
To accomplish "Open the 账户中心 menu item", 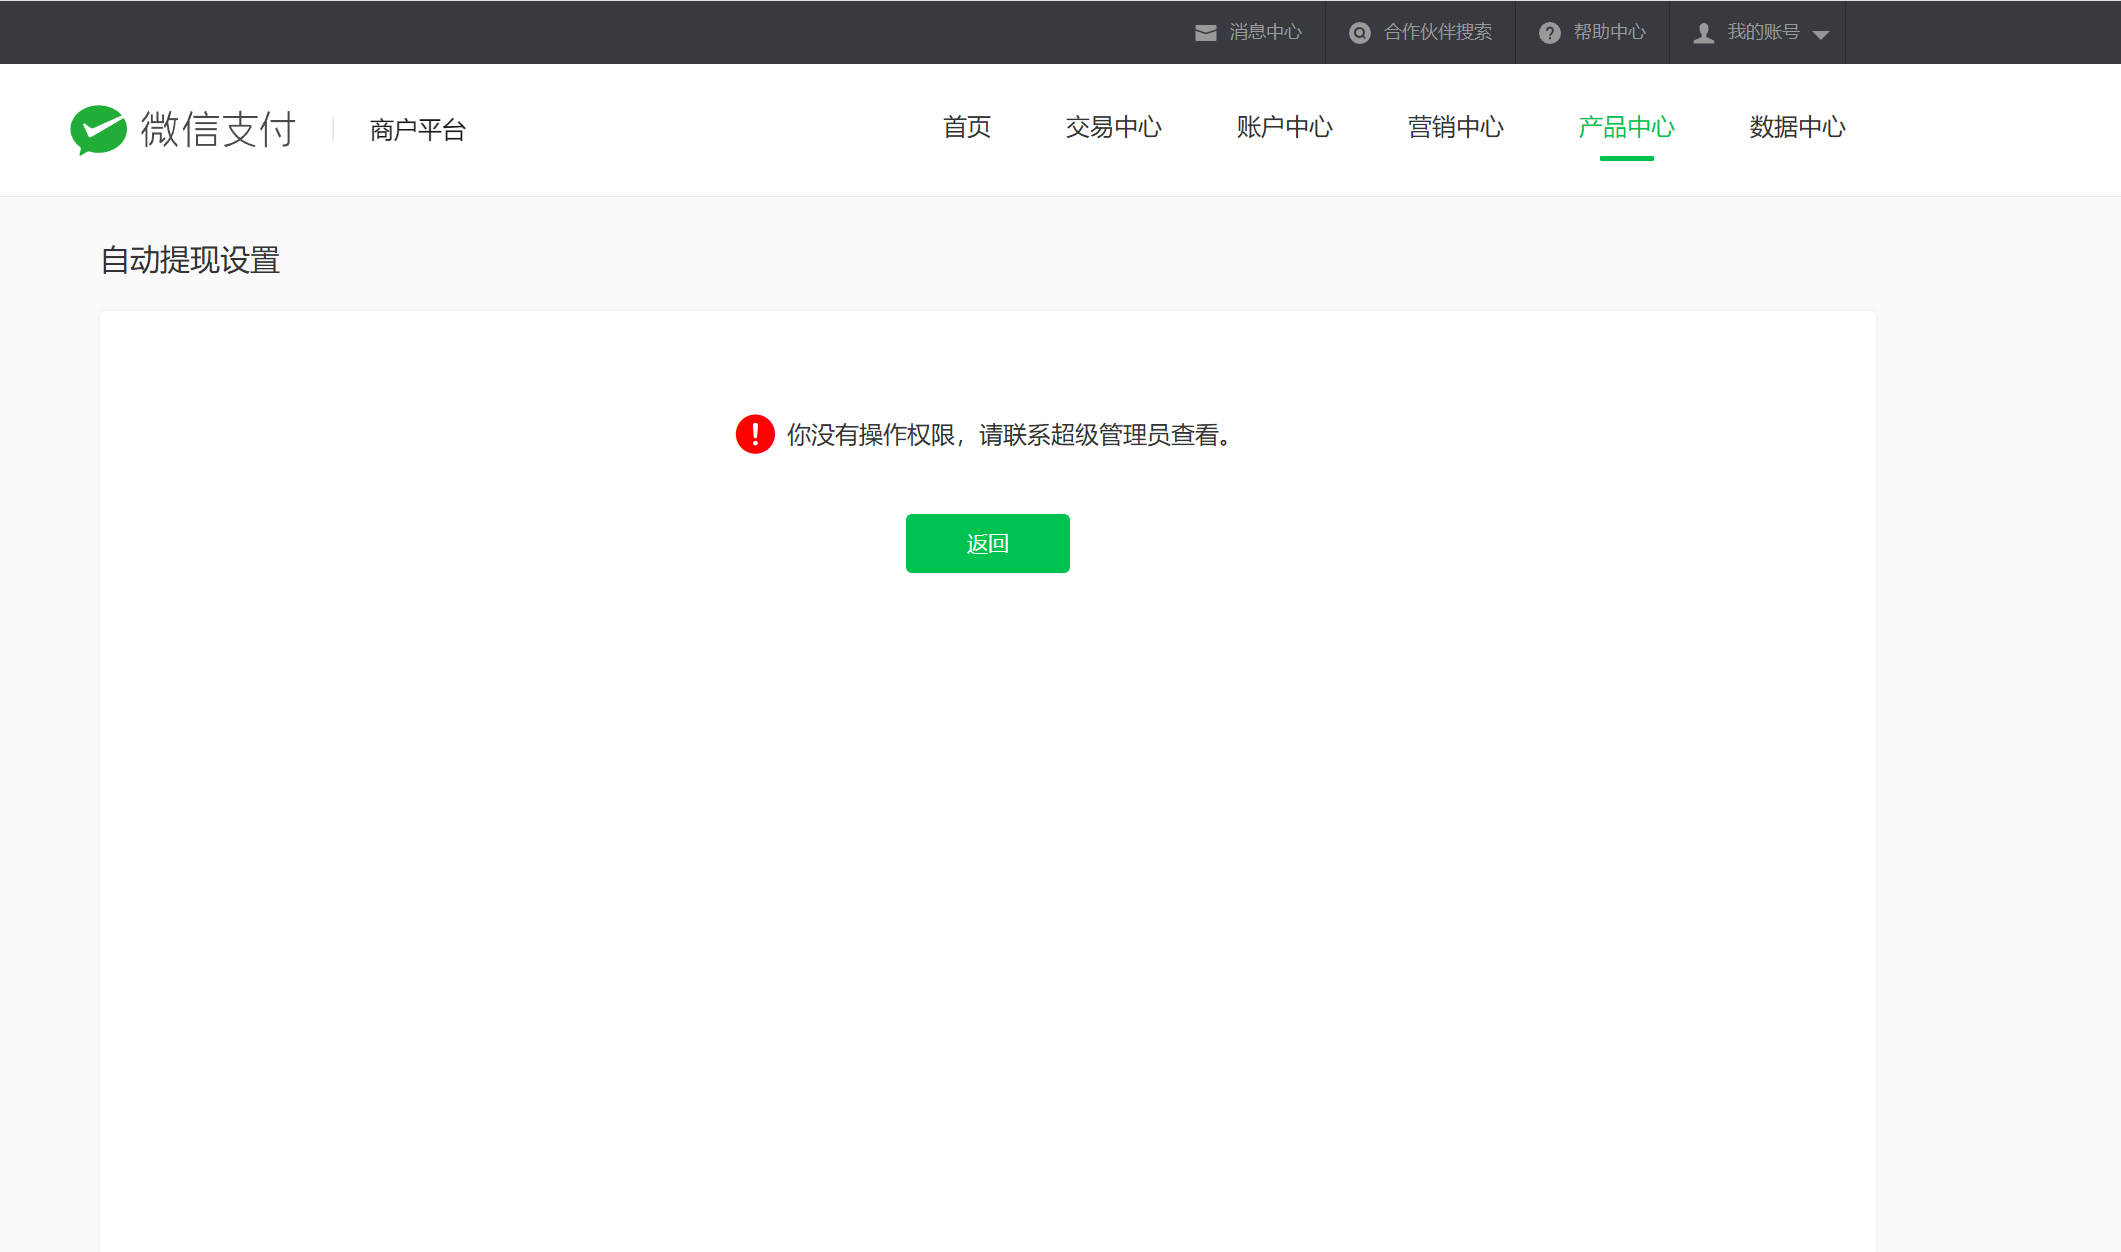I will click(x=1284, y=127).
